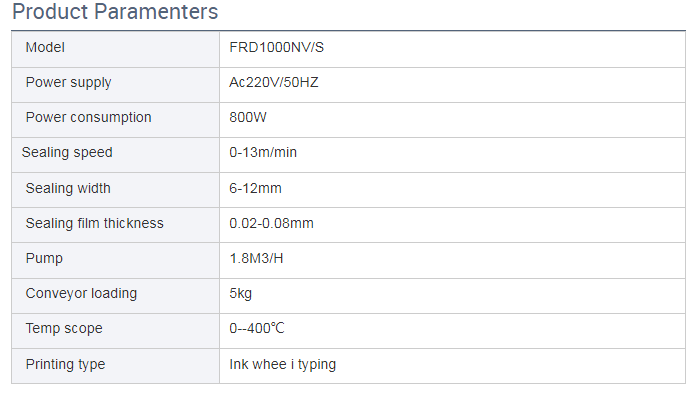Select the Sealing width label
The width and height of the screenshot is (698, 397).
click(x=68, y=188)
